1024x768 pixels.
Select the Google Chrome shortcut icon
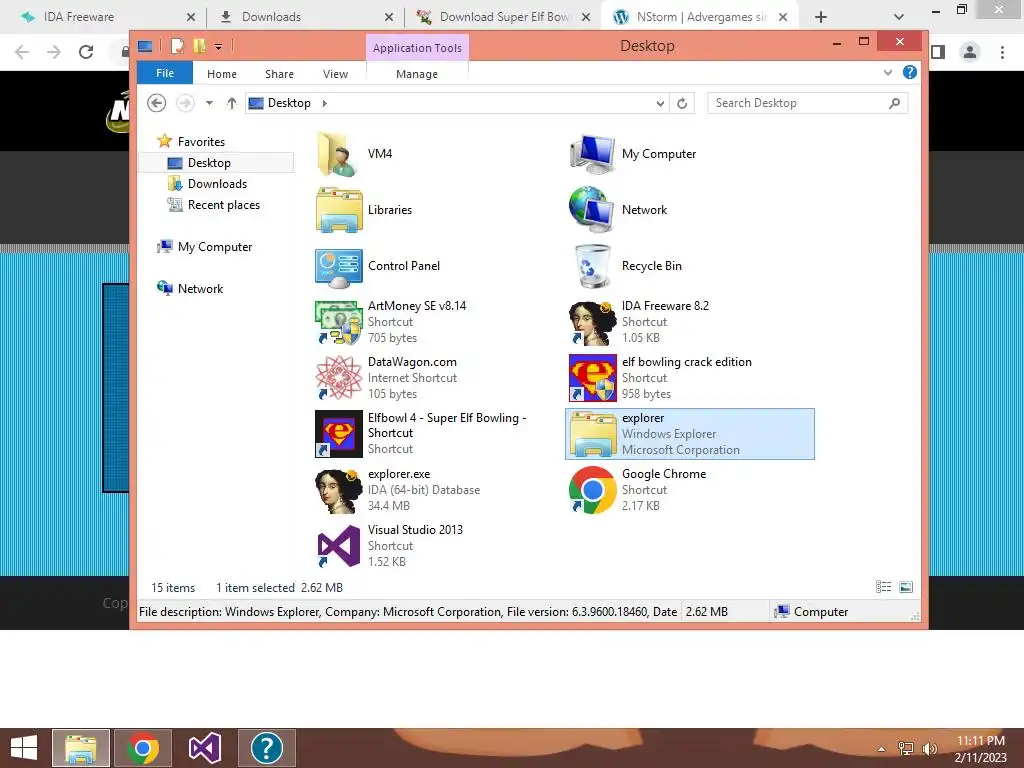tap(592, 490)
